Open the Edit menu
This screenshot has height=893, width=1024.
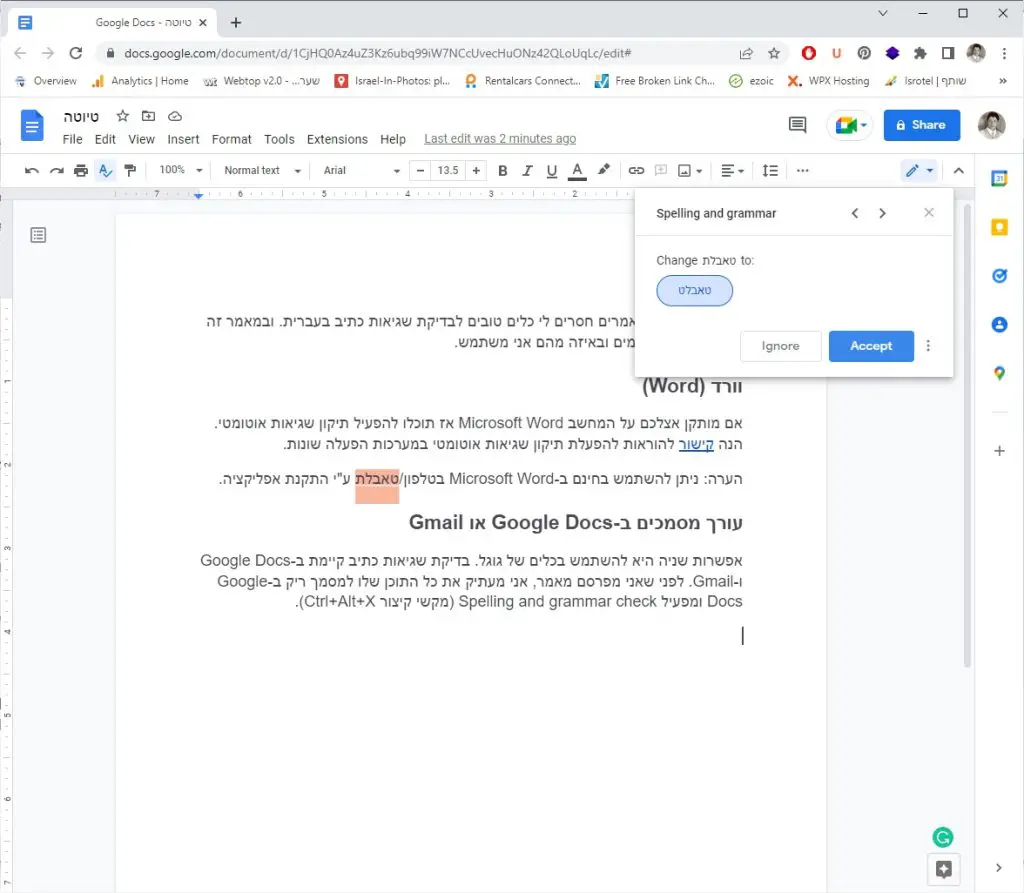click(105, 139)
